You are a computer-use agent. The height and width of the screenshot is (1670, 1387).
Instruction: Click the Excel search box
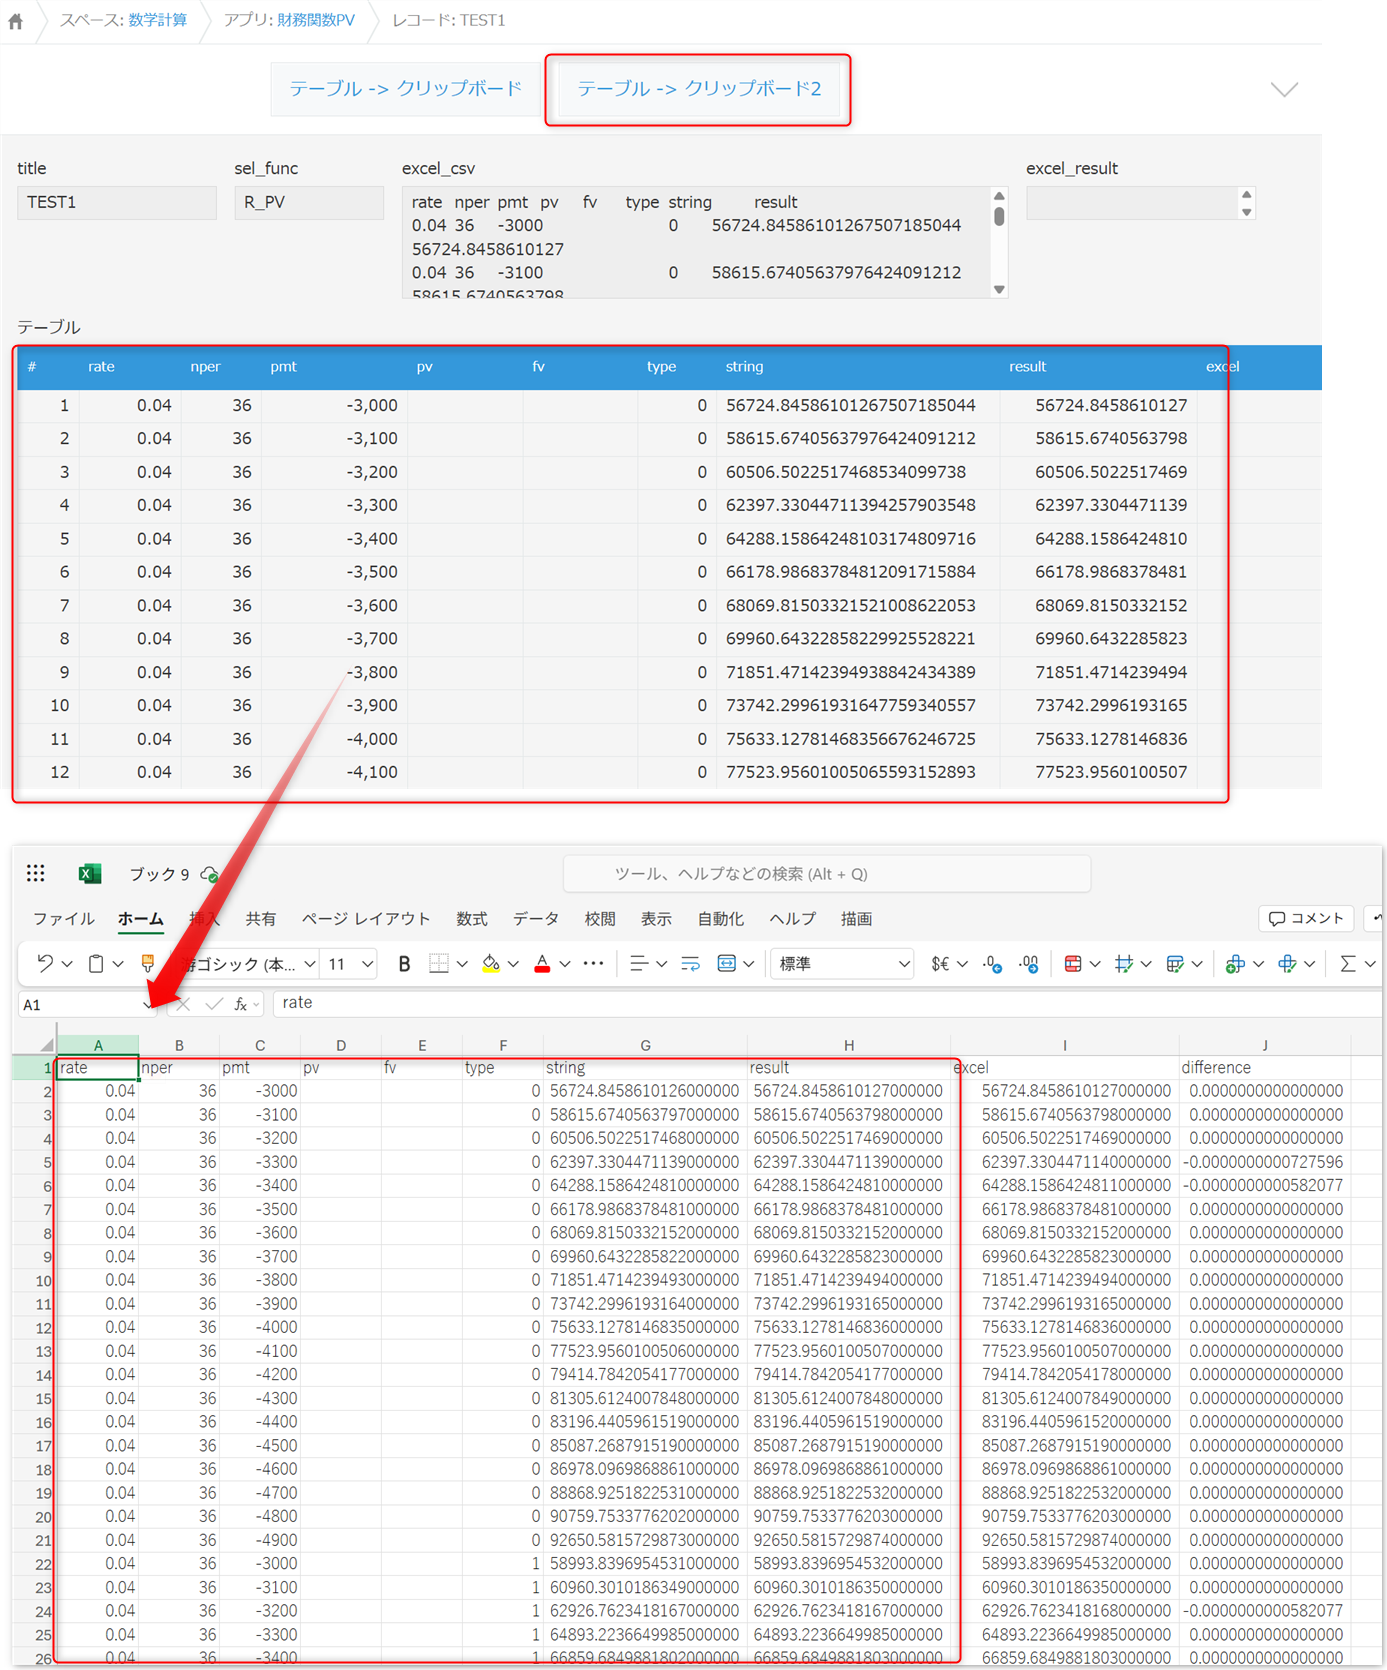(827, 874)
